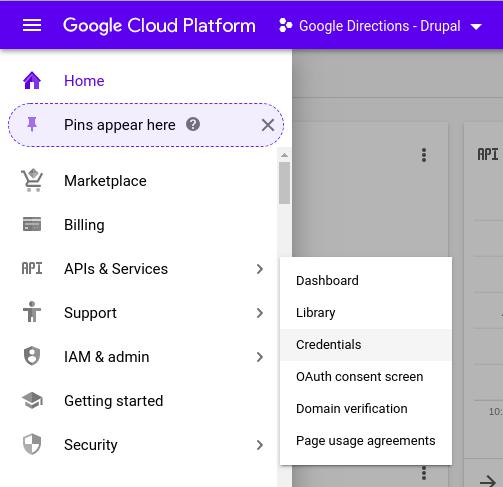
Task: Open the help question mark for pins
Action: click(x=193, y=124)
